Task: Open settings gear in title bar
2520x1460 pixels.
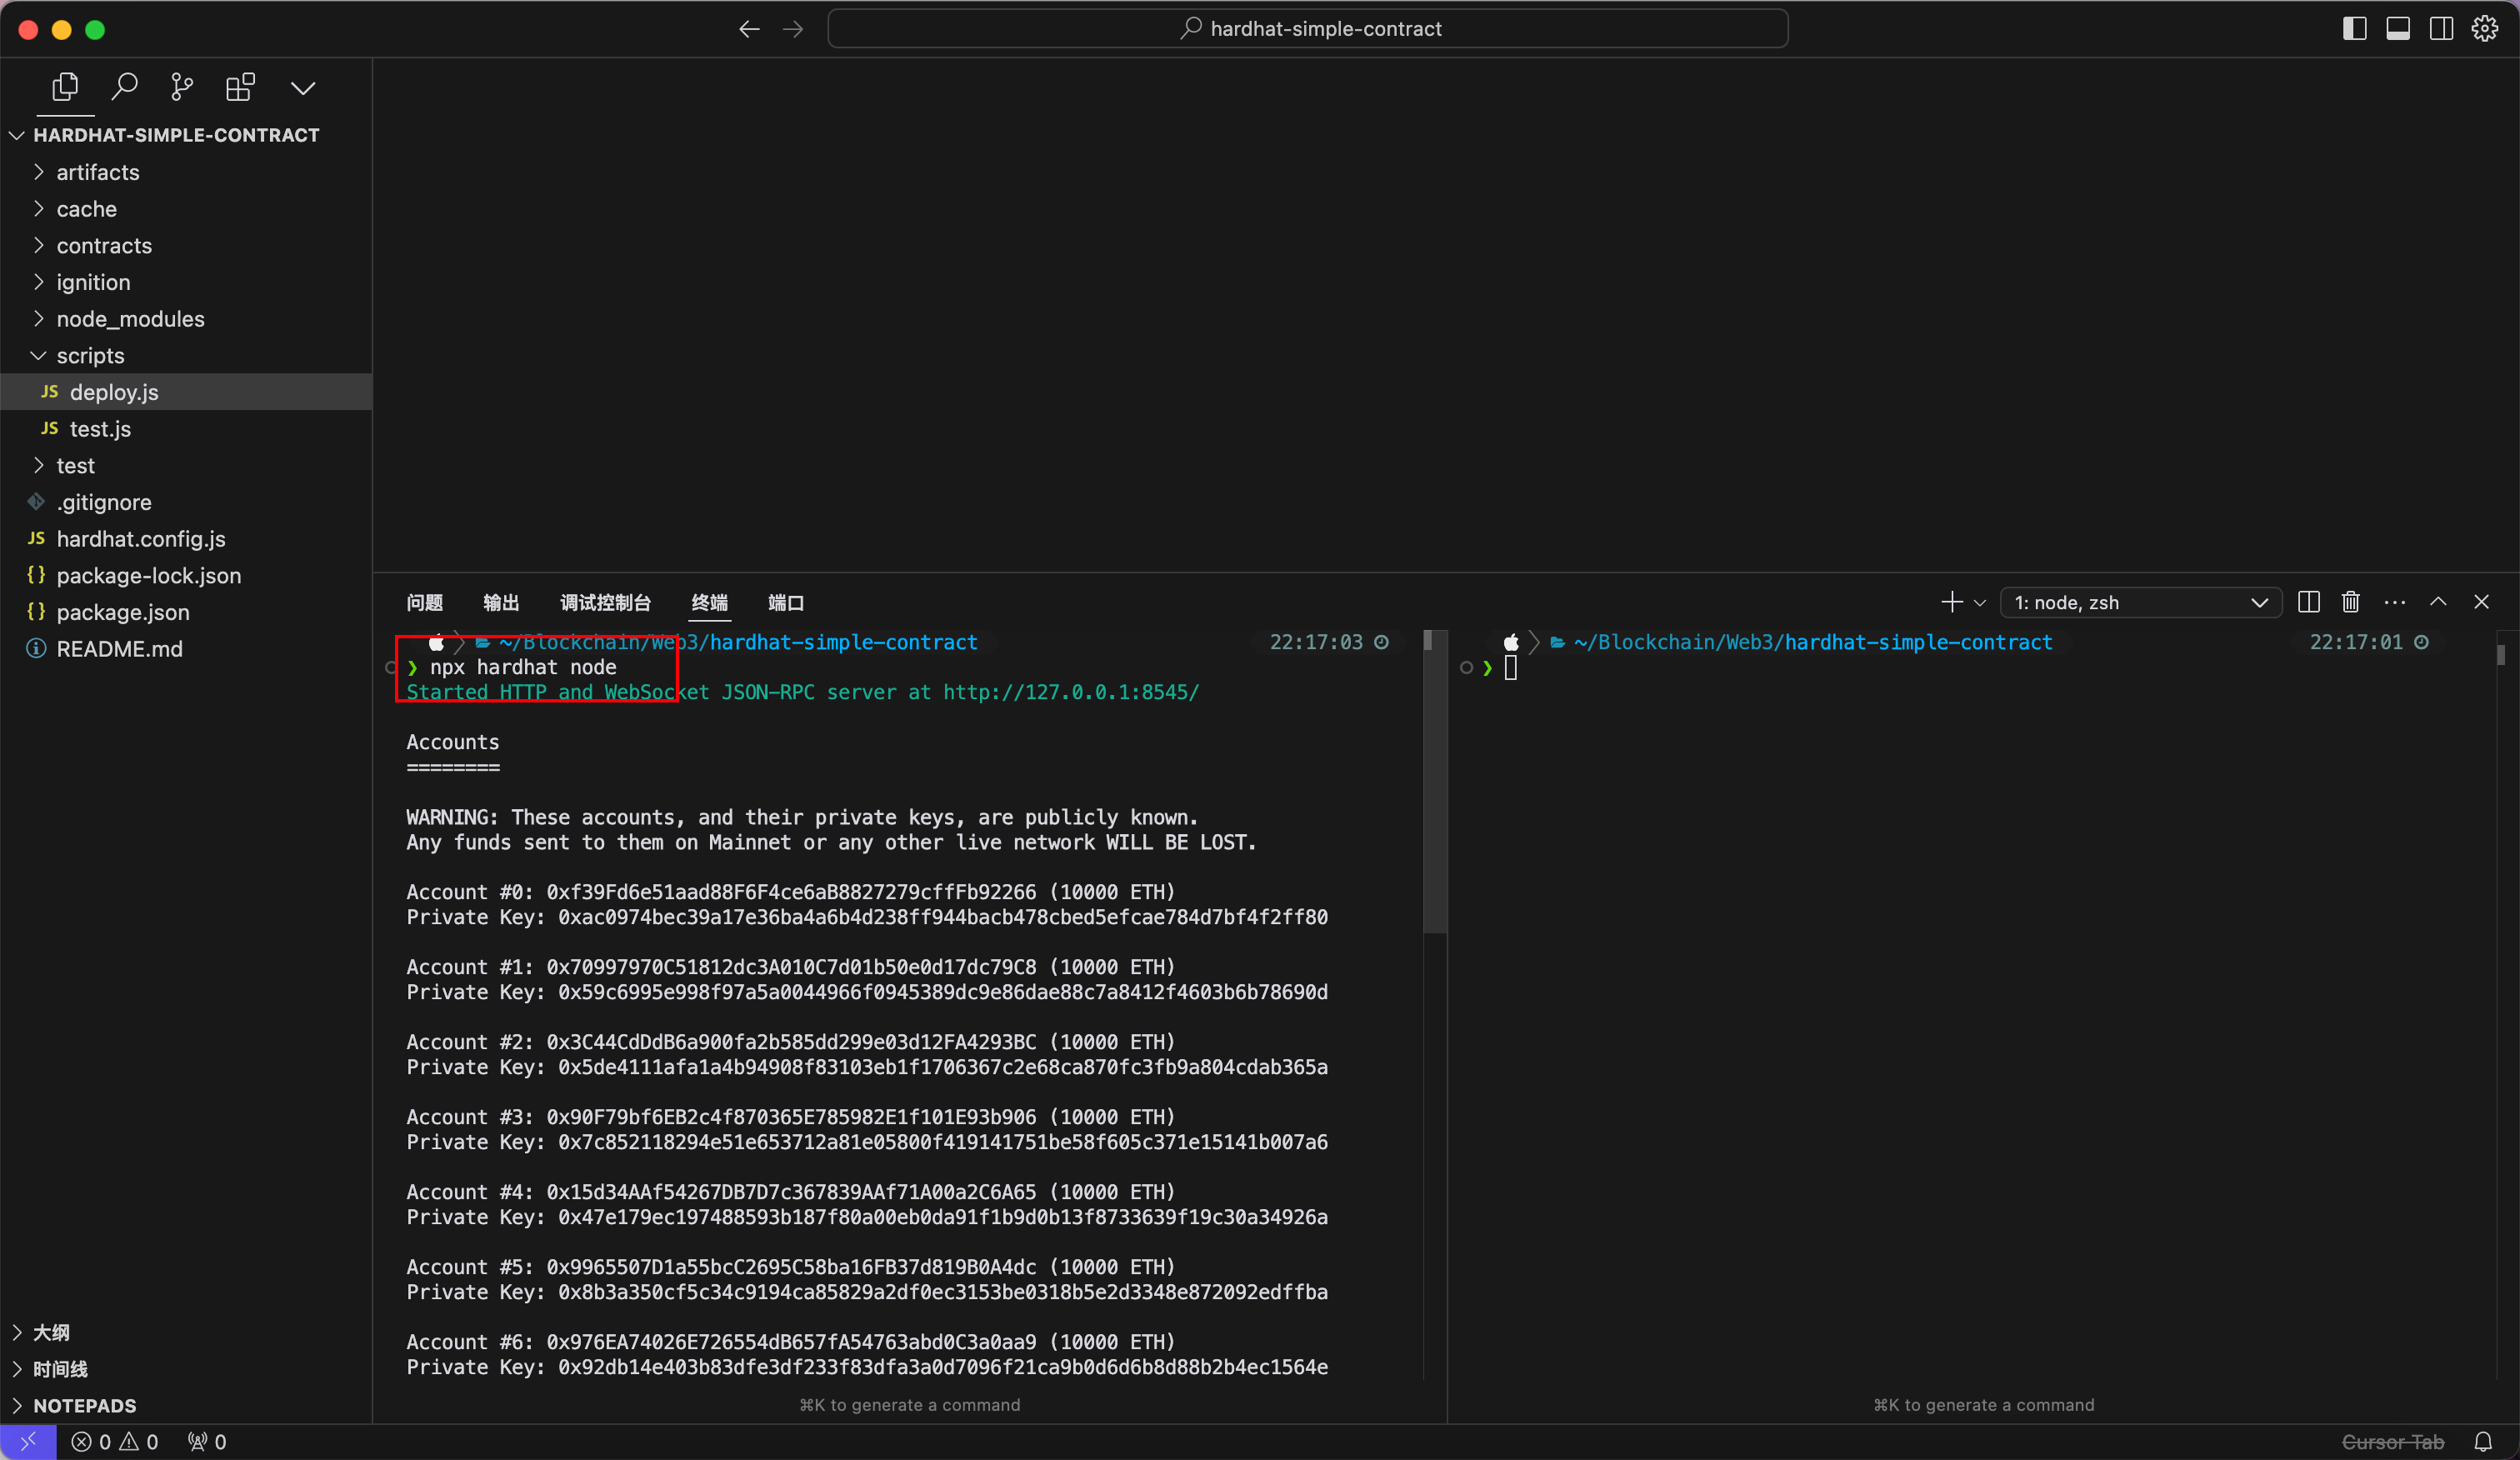Action: point(2485,29)
